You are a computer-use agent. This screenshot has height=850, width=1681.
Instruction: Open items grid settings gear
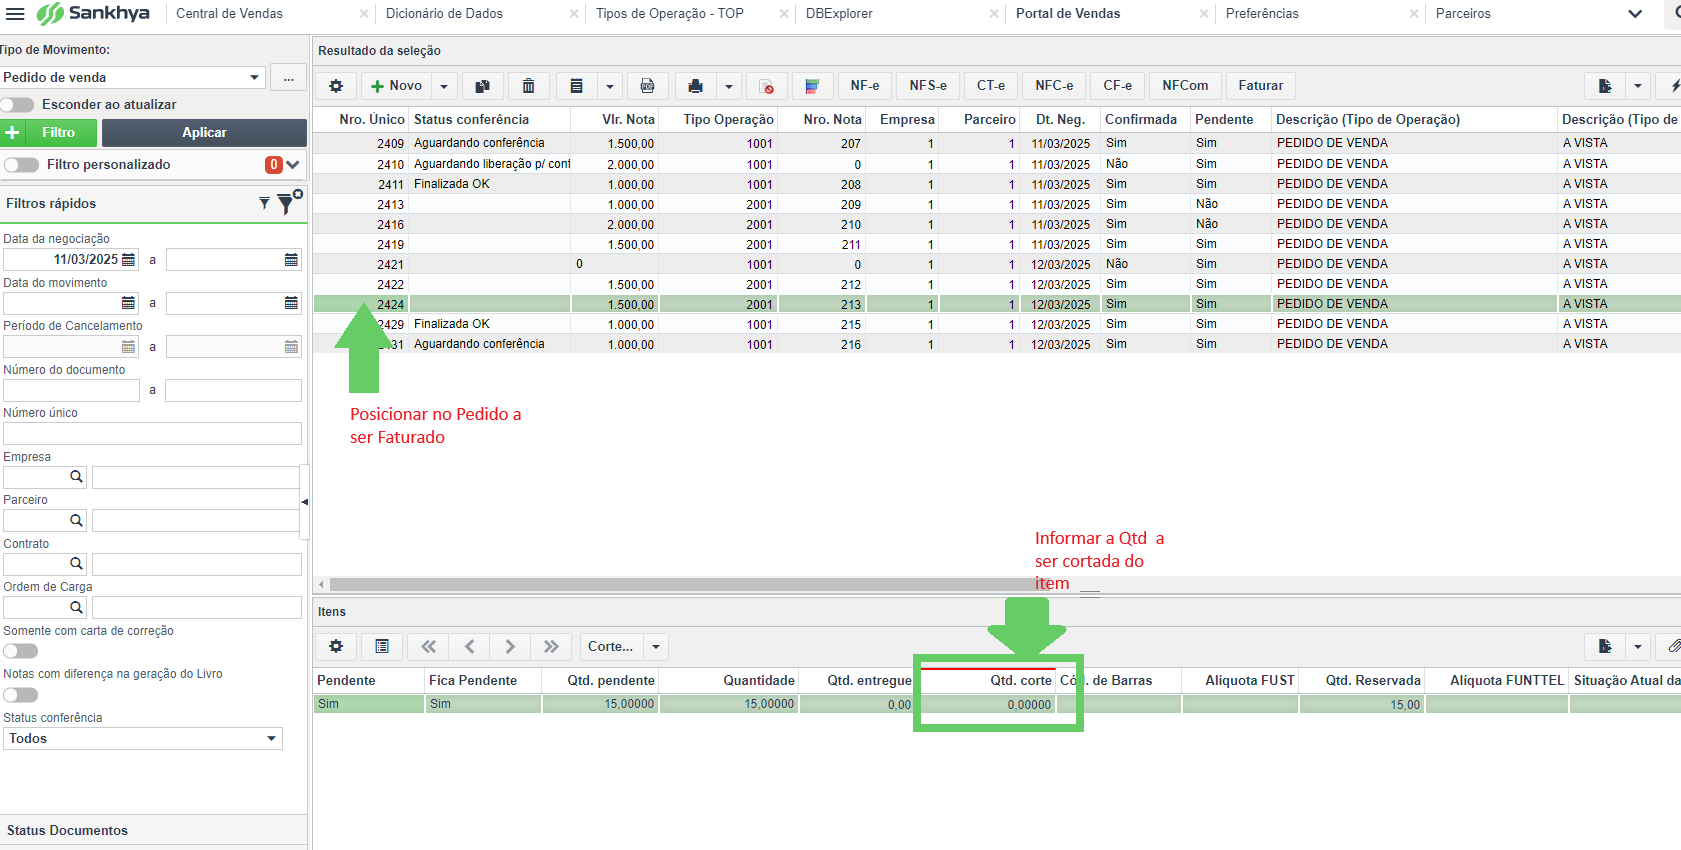(336, 647)
